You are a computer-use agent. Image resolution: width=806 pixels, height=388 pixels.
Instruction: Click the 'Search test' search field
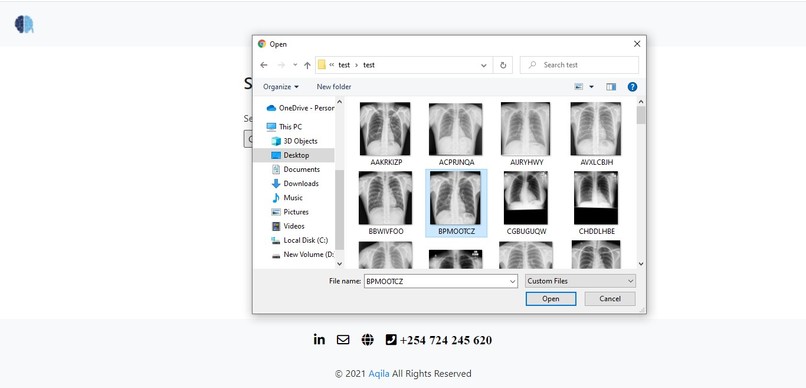[579, 65]
